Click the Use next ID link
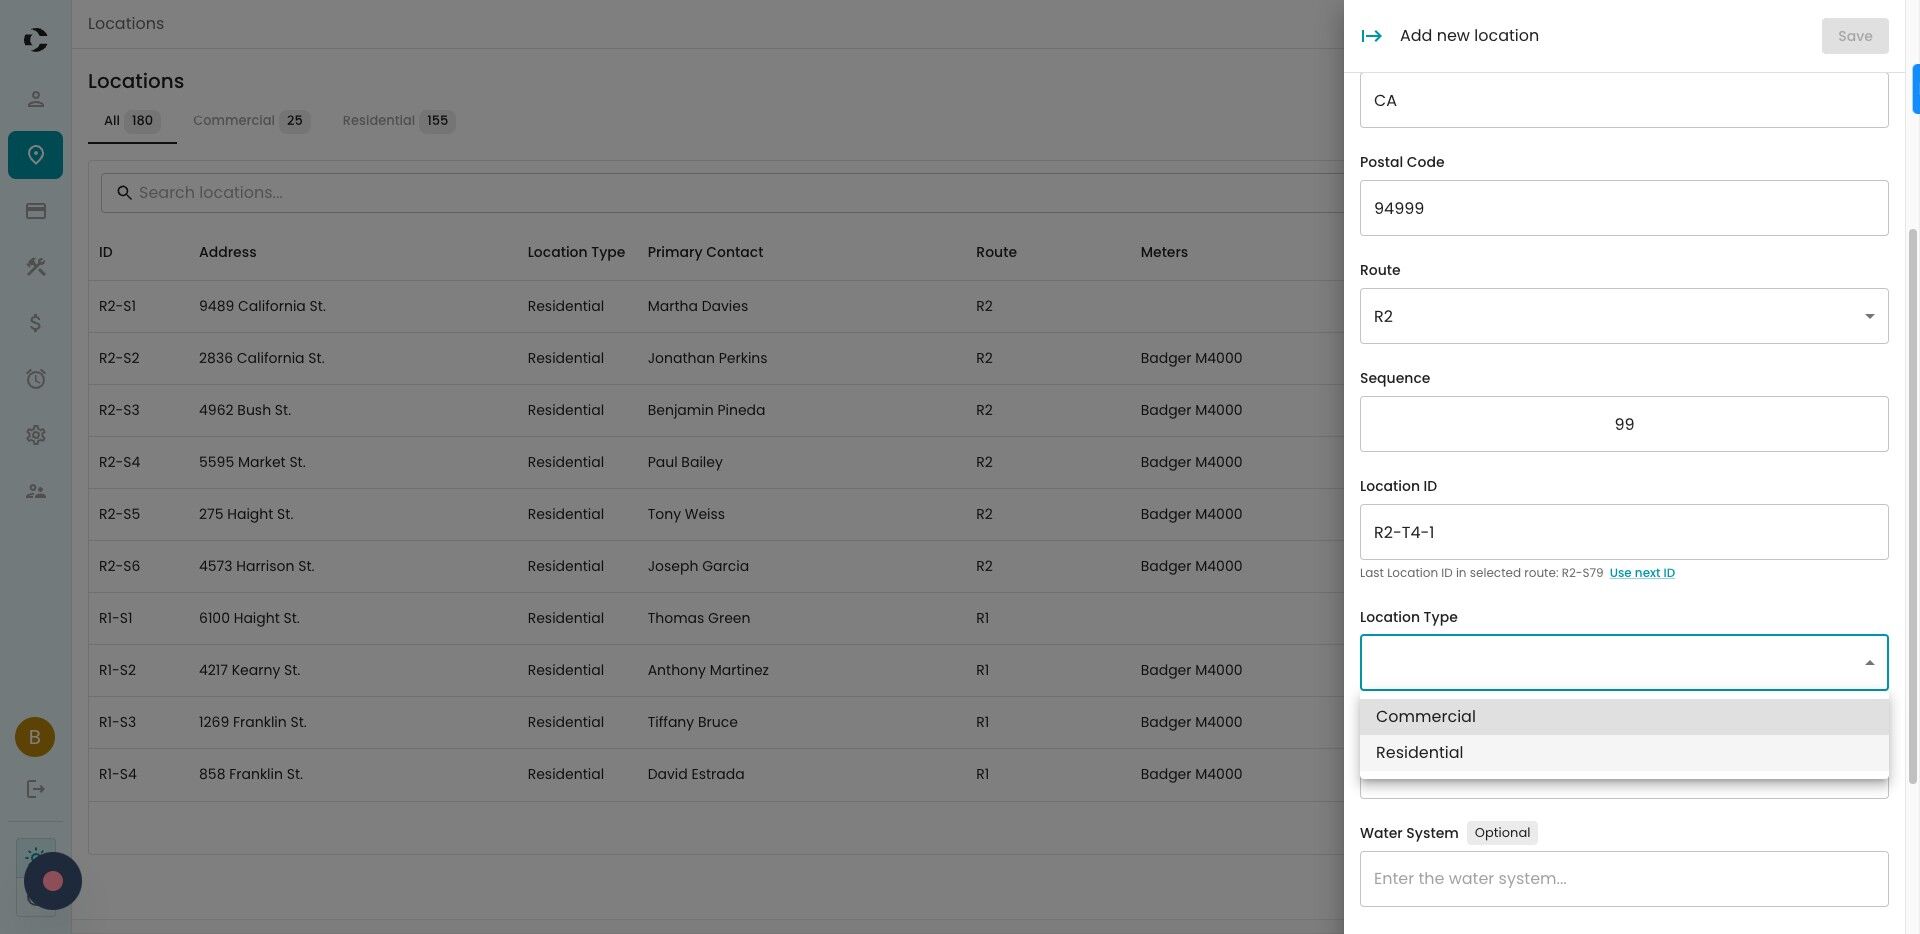This screenshot has width=1920, height=934. pos(1641,573)
